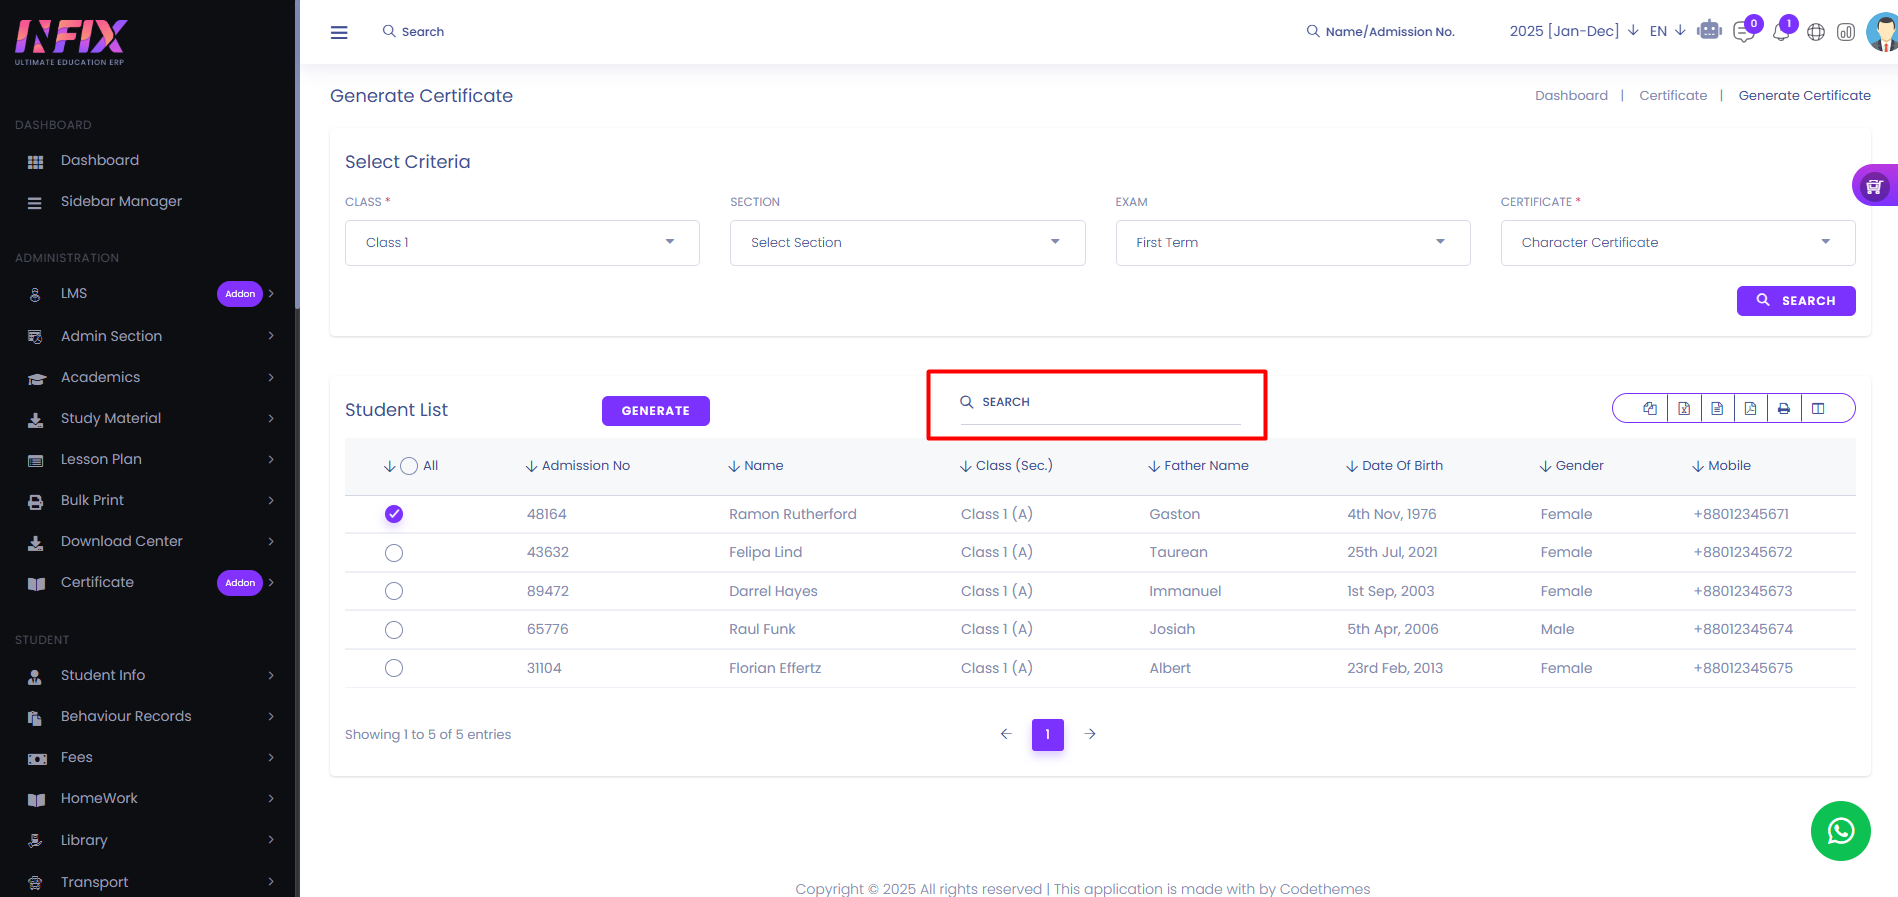
Task: Expand the Admin Section sidebar menu
Action: (148, 336)
